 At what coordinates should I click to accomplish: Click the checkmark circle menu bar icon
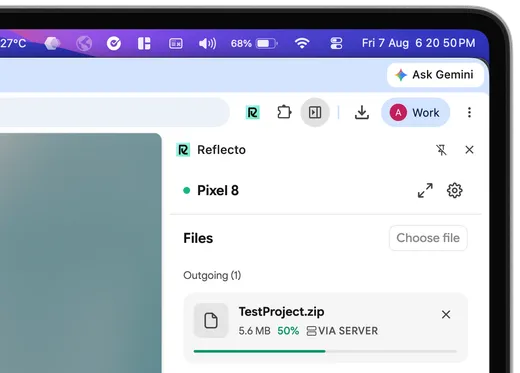click(114, 43)
